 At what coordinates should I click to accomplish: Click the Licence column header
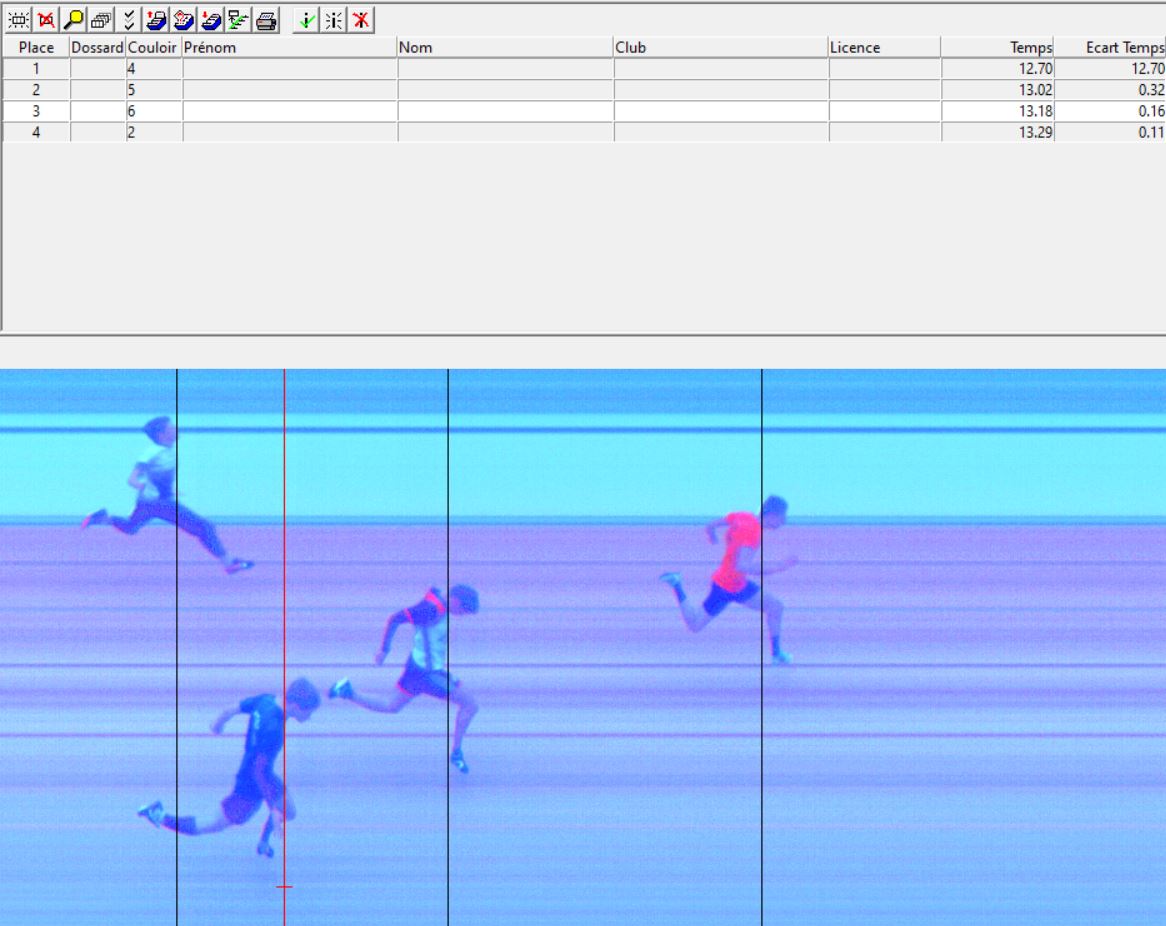click(x=884, y=48)
